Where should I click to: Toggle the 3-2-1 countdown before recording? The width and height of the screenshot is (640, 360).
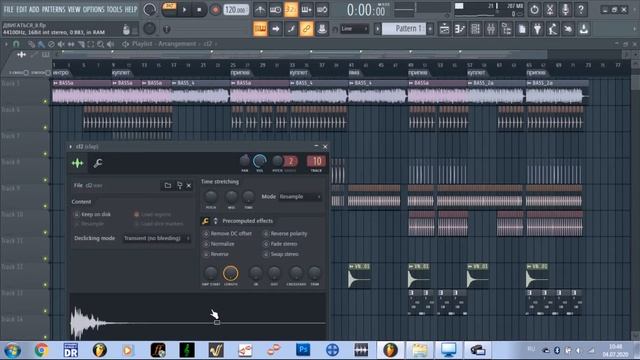point(291,9)
